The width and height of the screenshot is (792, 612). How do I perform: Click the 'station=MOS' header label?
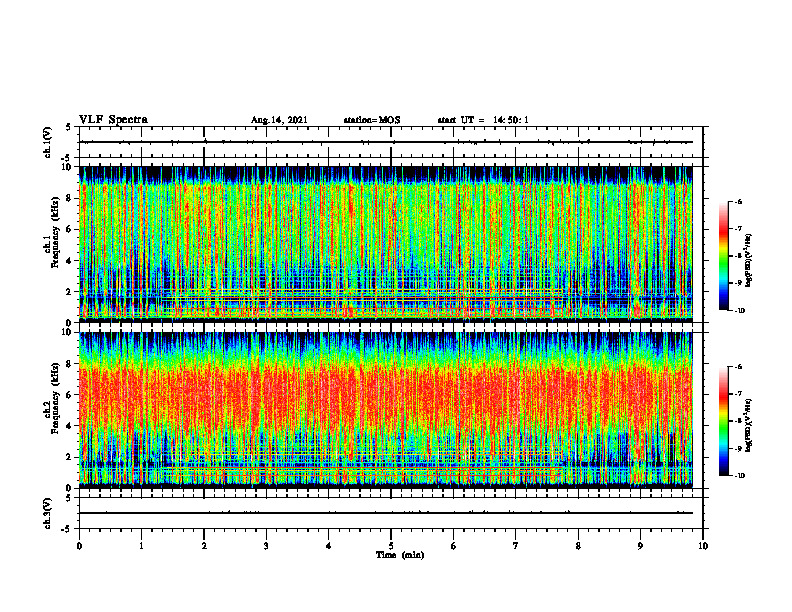(x=372, y=120)
